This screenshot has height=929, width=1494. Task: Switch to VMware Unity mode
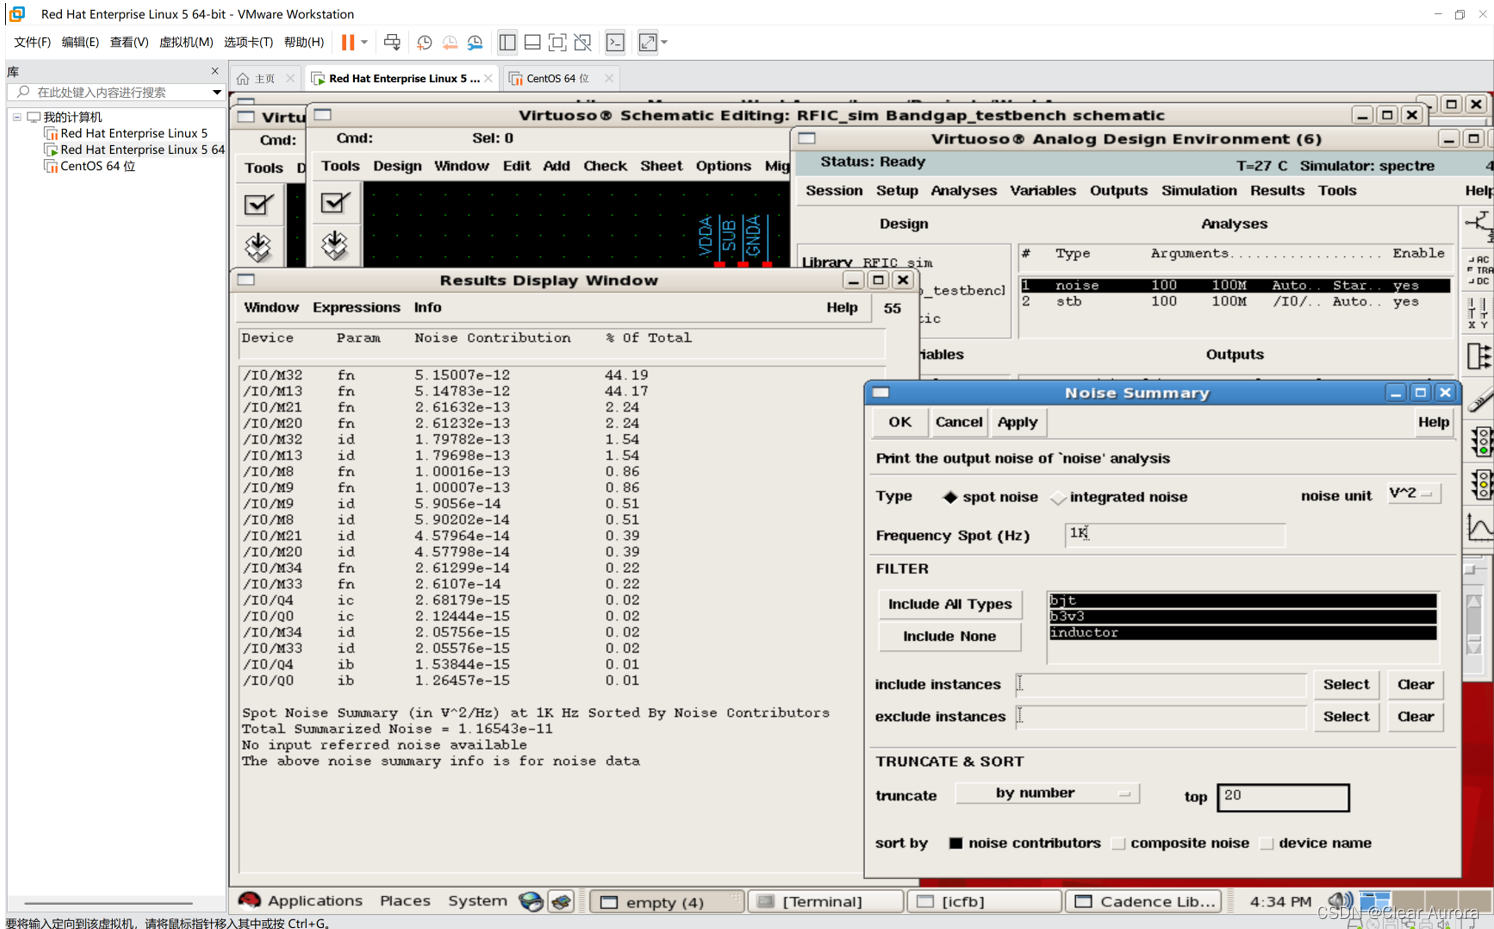pos(582,42)
